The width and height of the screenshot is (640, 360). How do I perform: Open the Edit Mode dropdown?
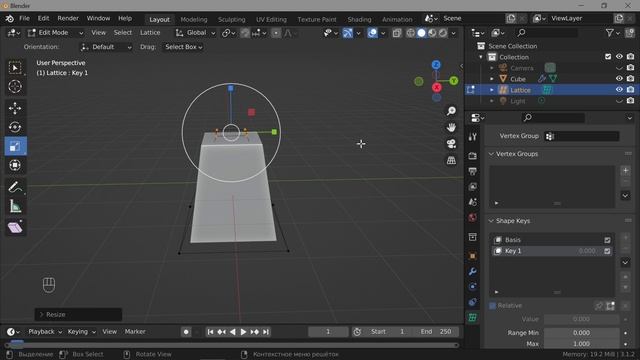click(55, 33)
